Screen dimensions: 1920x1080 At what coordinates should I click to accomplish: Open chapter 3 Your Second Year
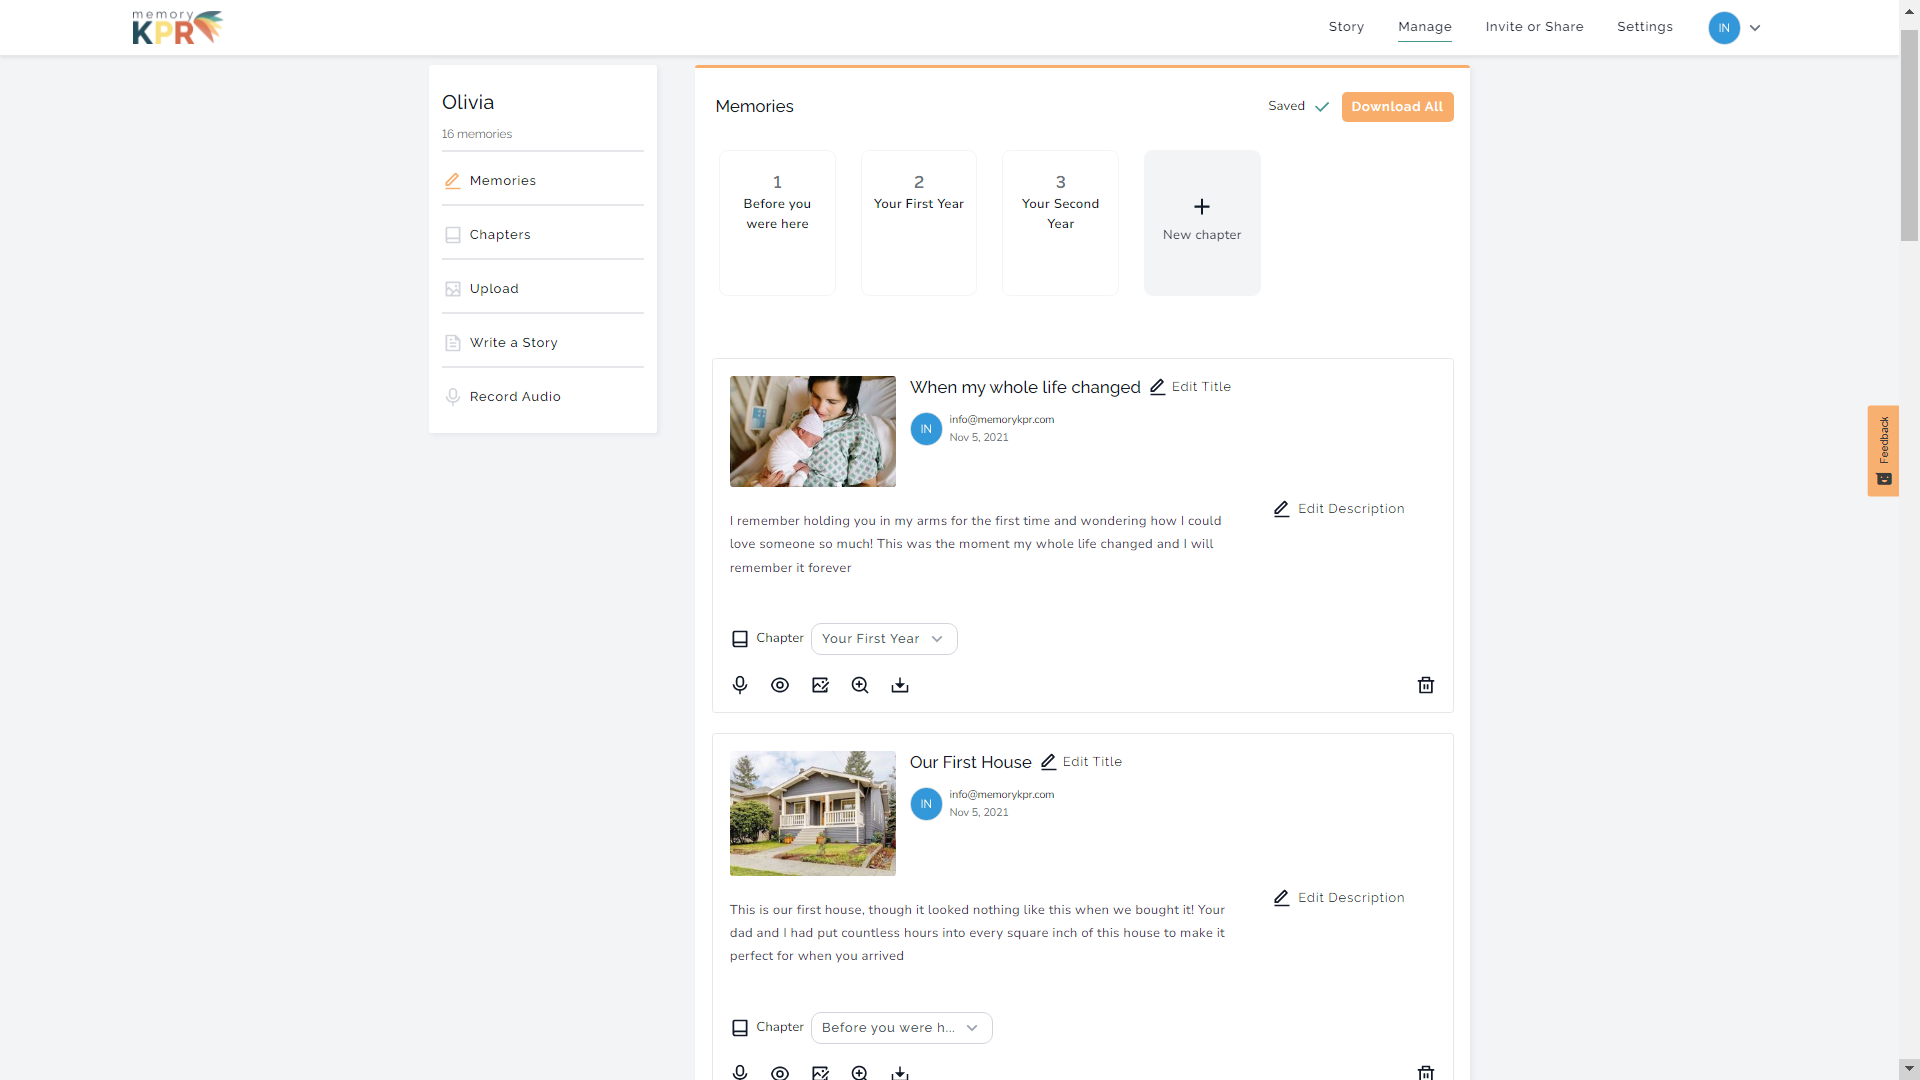[1060, 223]
